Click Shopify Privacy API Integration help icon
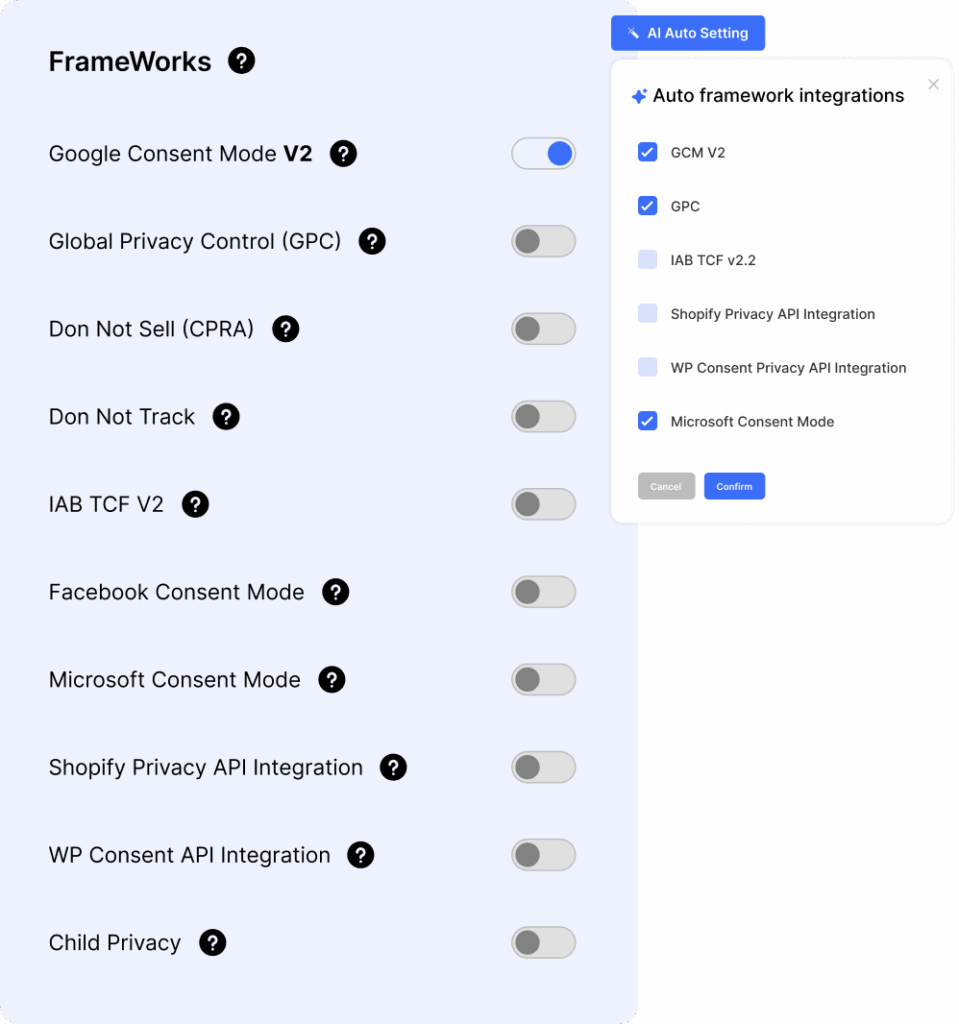Viewport: 959px width, 1024px height. click(393, 767)
